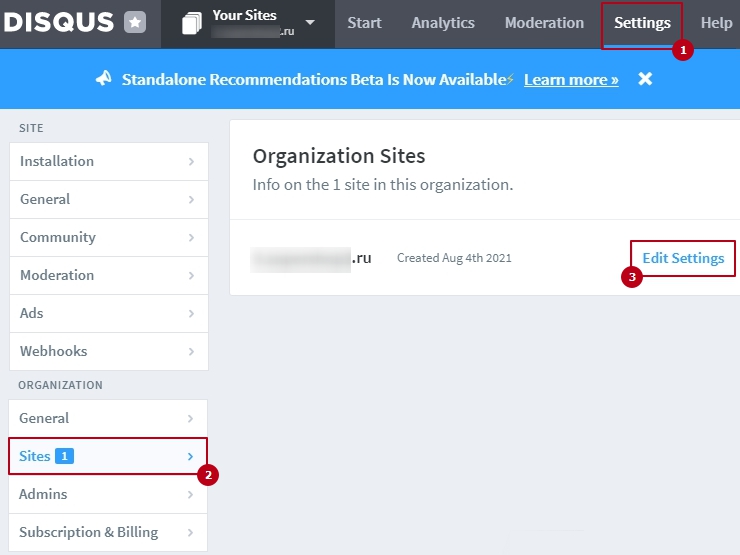This screenshot has width=740, height=555.
Task: Open the Your Sites dropdown arrow
Action: [310, 23]
